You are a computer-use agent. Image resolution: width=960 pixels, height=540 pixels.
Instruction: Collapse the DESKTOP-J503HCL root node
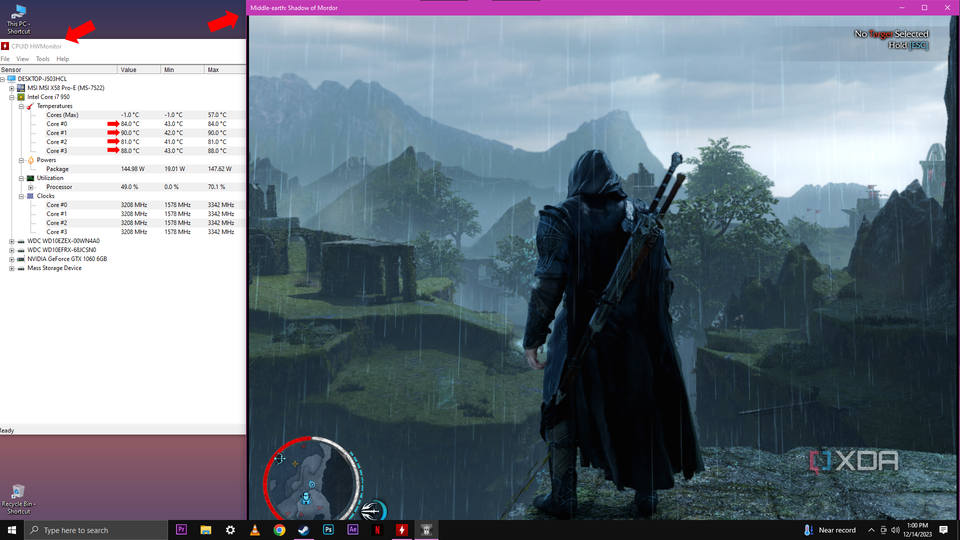(2, 79)
